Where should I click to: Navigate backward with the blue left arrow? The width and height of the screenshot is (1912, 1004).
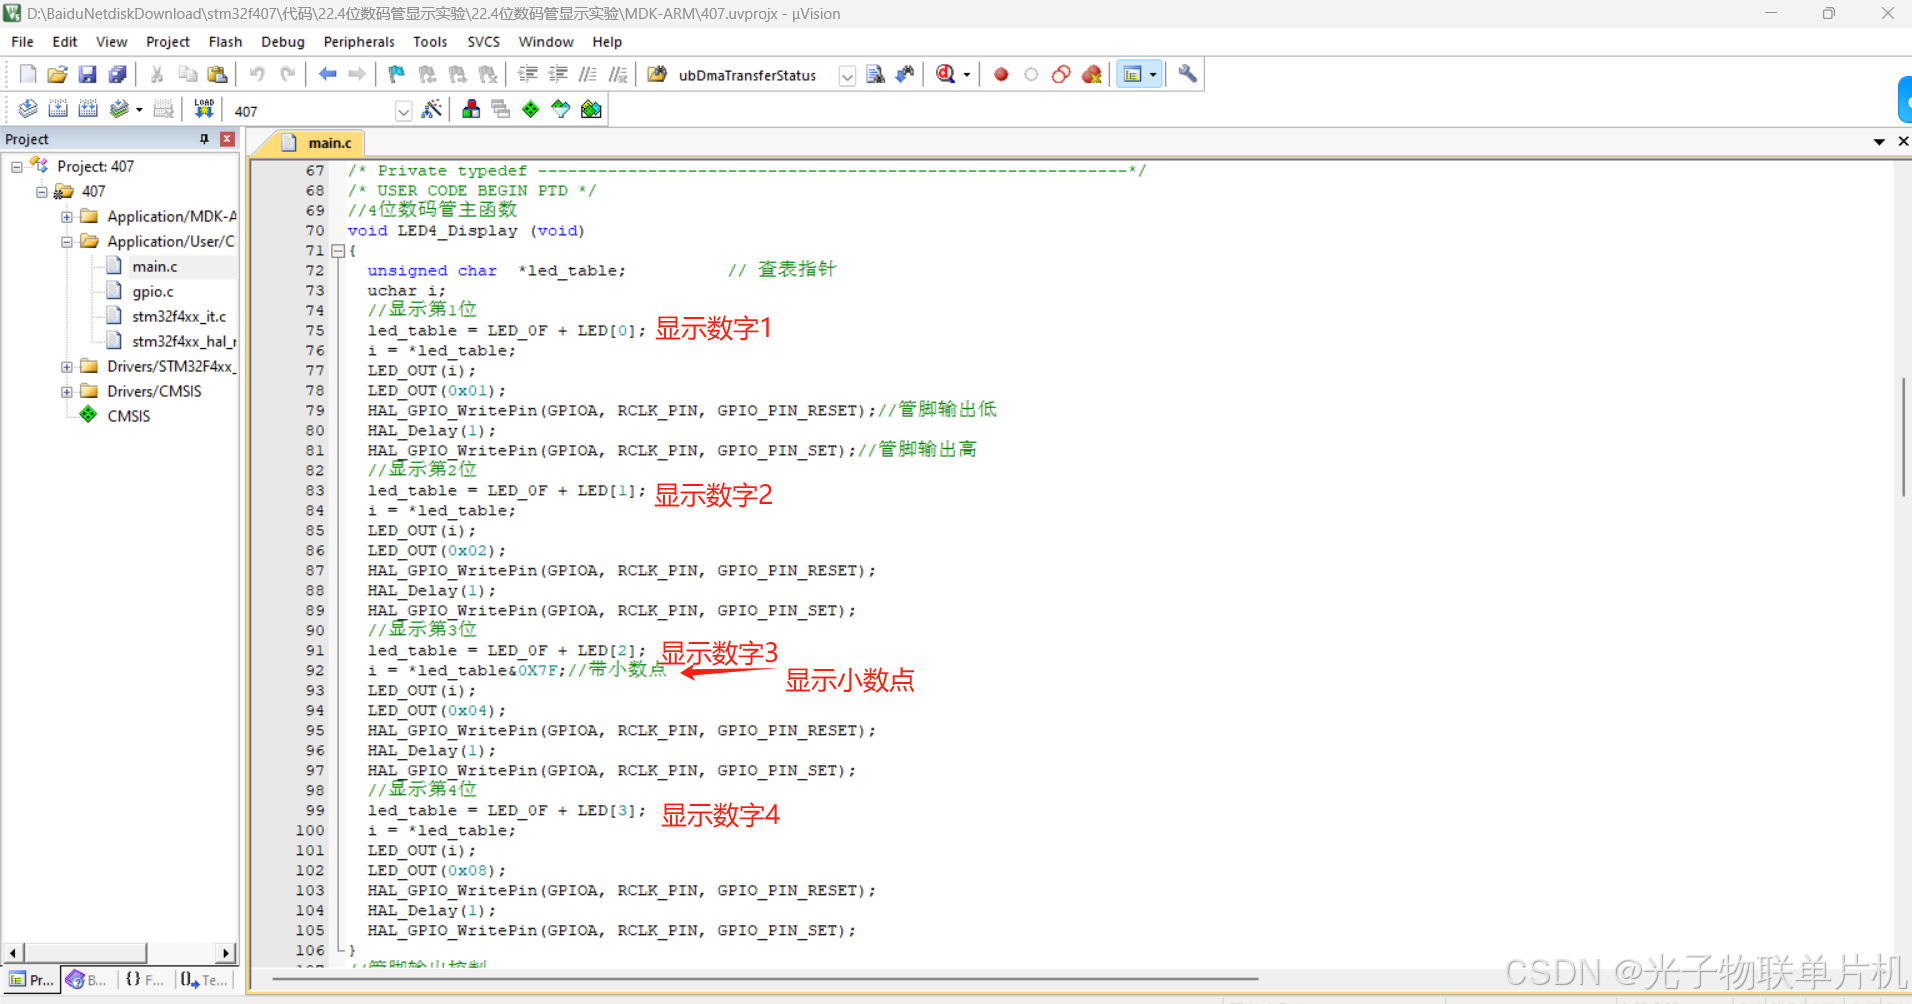[x=327, y=74]
